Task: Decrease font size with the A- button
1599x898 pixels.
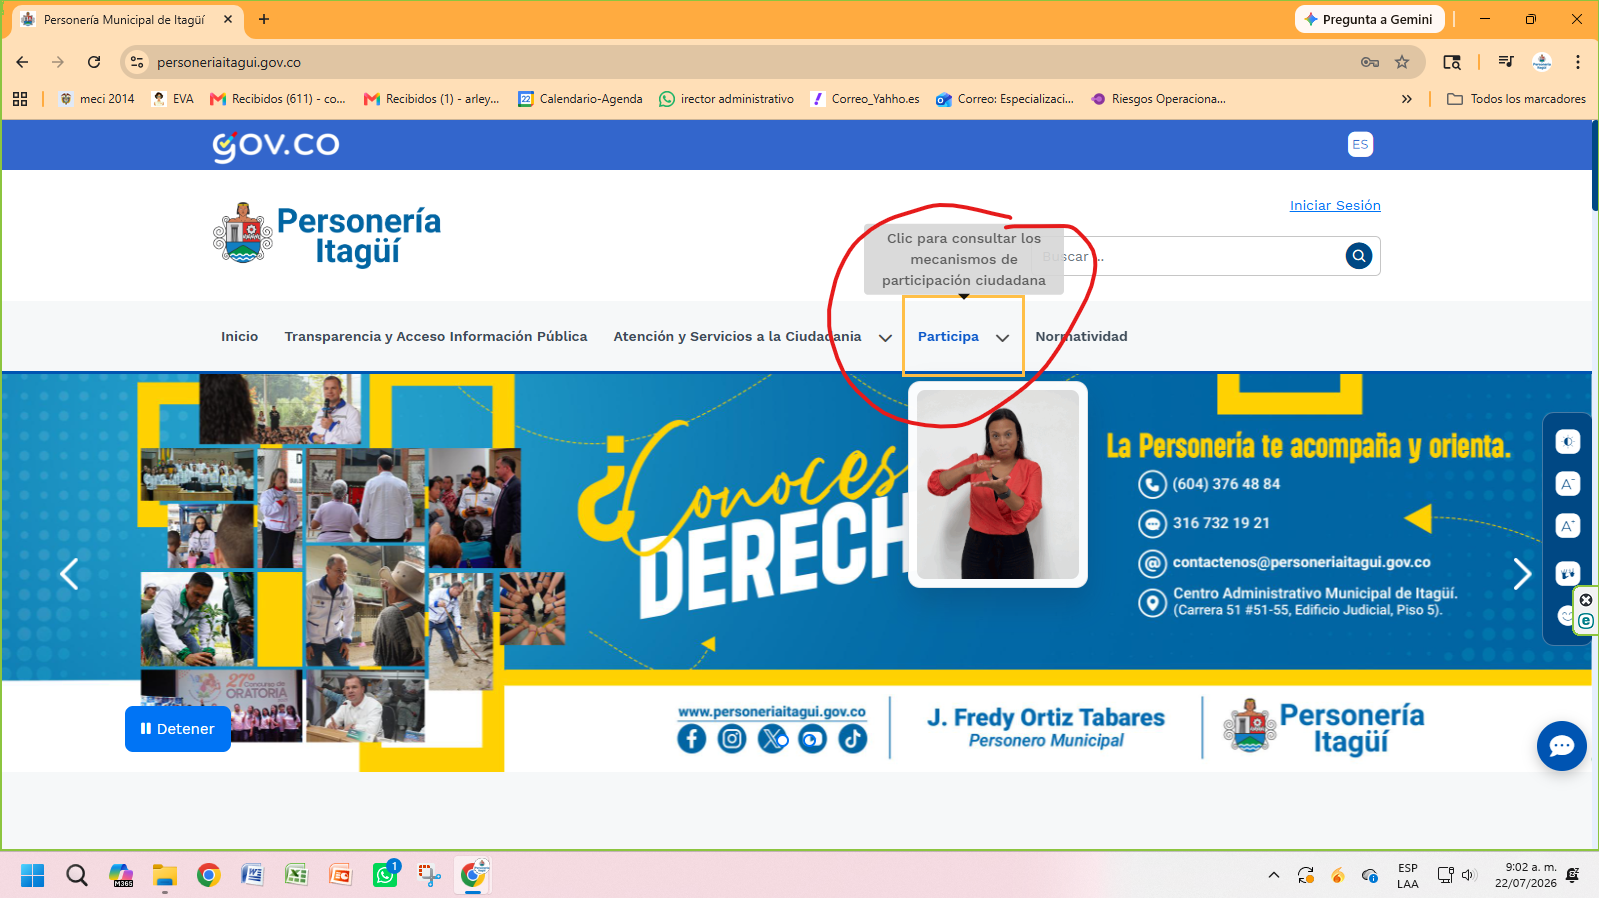Action: click(1567, 484)
